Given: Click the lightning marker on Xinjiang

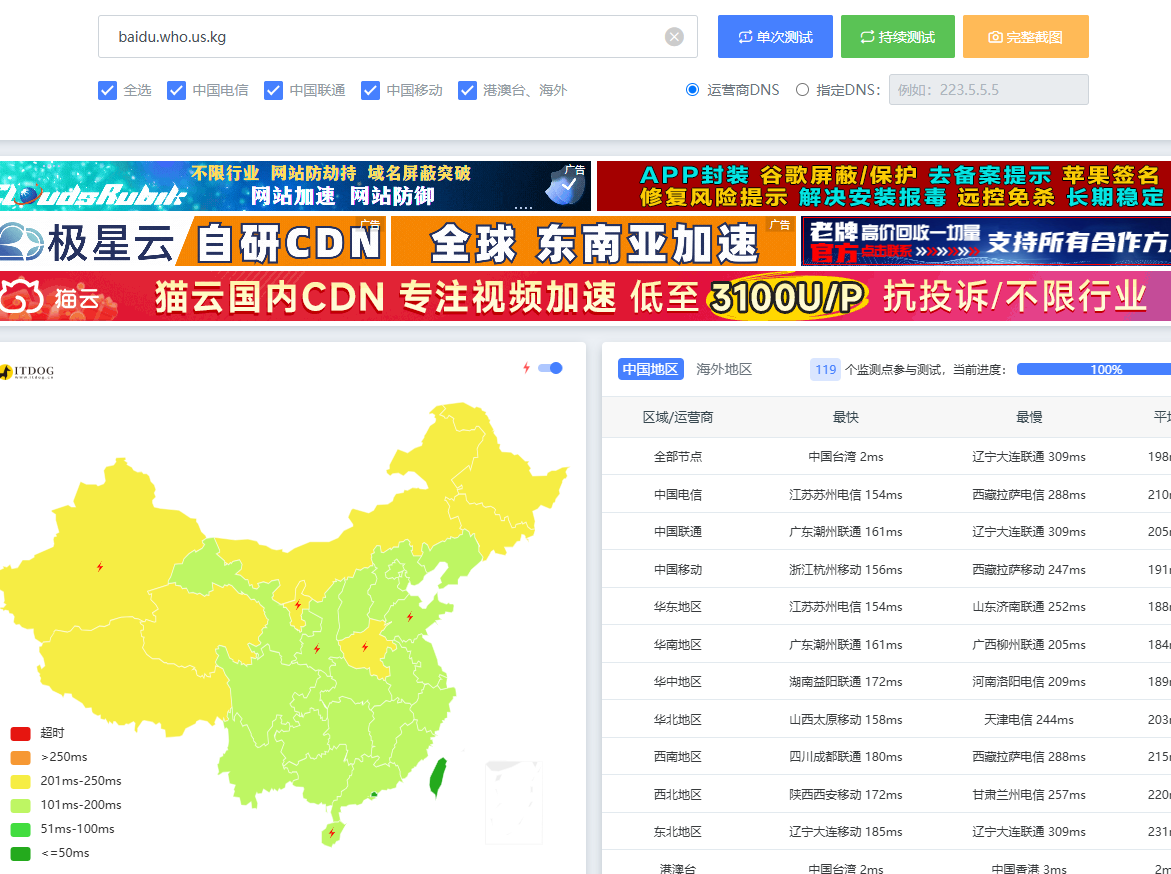Looking at the screenshot, I should click(100, 567).
